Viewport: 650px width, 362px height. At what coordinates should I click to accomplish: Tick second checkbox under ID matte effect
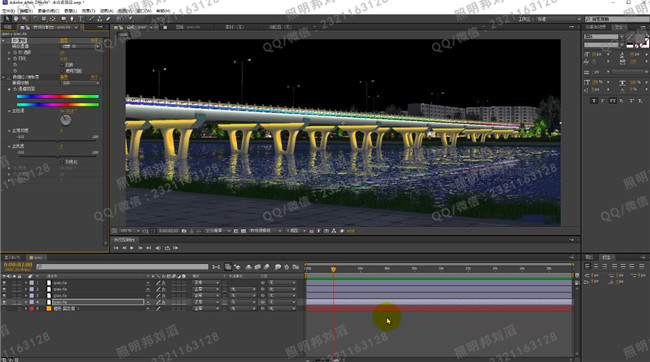click(x=63, y=71)
